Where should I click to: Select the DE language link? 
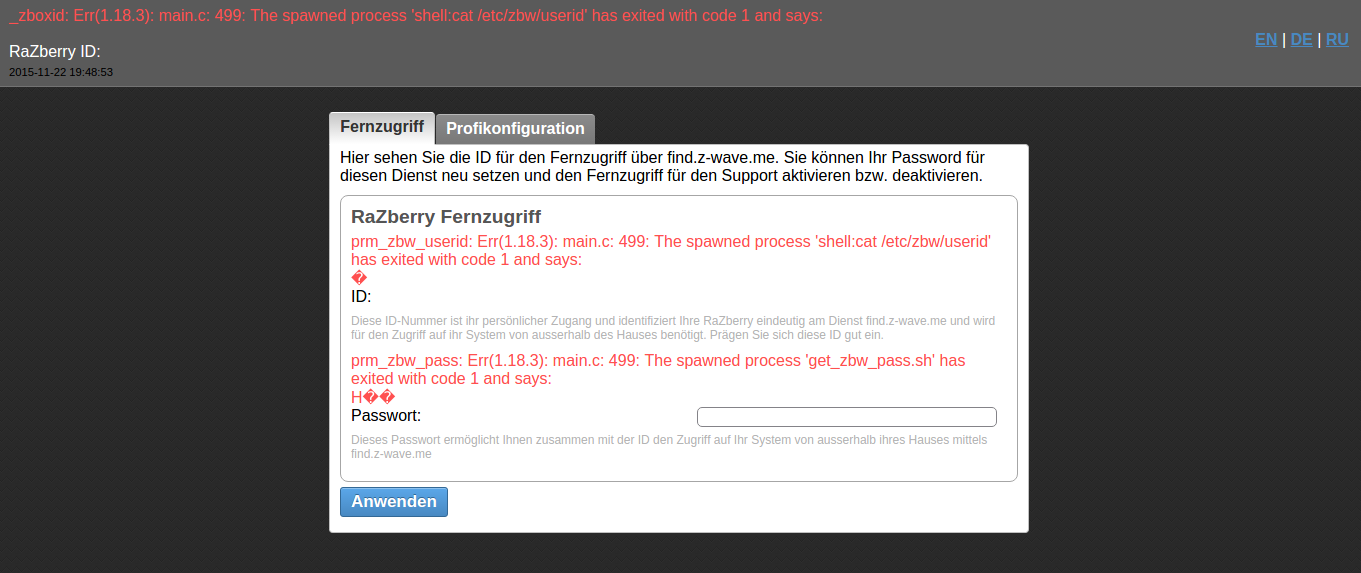tap(1301, 40)
